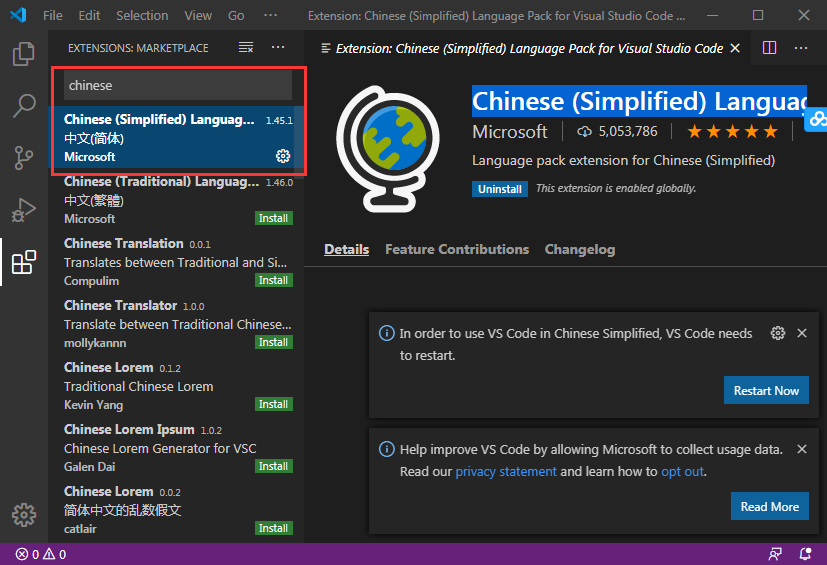Open the Edit menu

click(89, 15)
